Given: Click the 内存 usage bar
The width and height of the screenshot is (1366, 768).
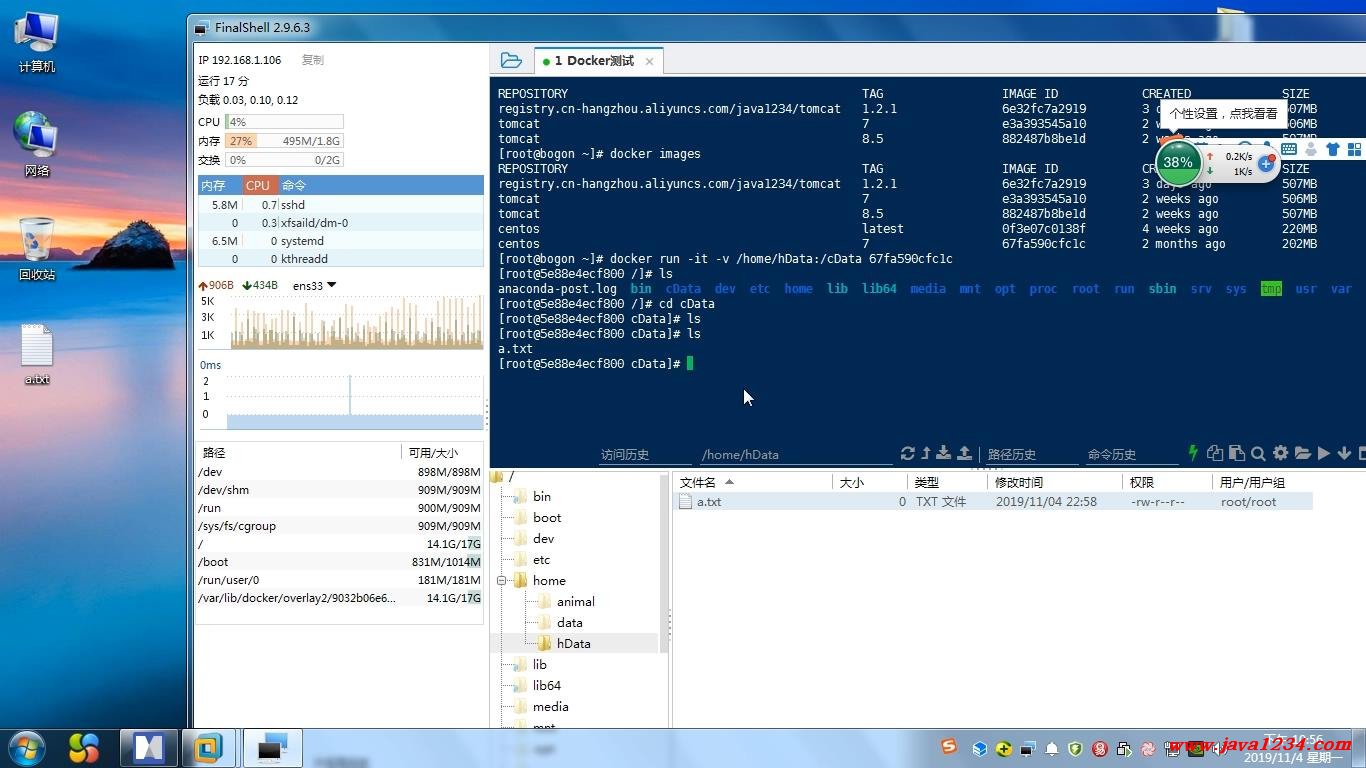Looking at the screenshot, I should point(284,141).
